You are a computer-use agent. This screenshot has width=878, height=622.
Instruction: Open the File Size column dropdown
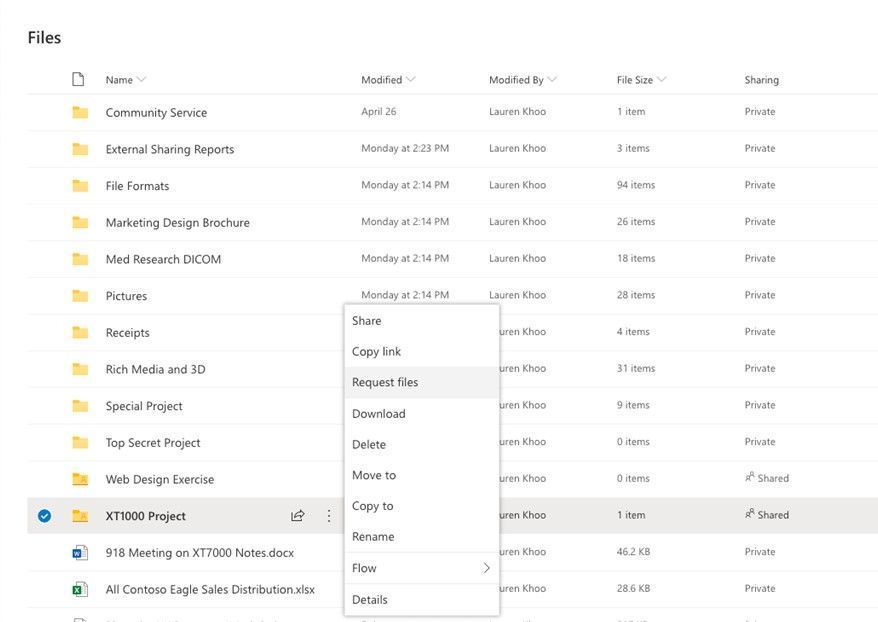(x=661, y=79)
